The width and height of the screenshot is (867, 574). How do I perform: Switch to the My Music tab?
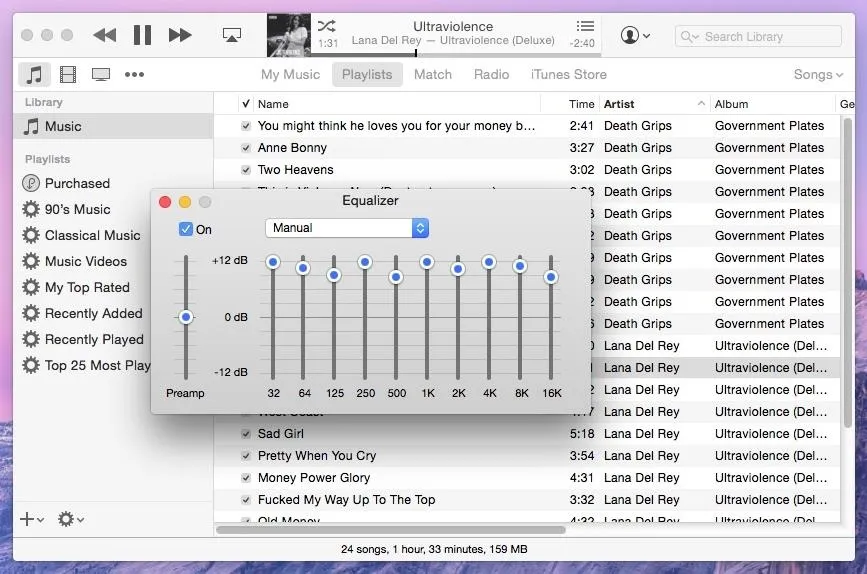click(290, 74)
